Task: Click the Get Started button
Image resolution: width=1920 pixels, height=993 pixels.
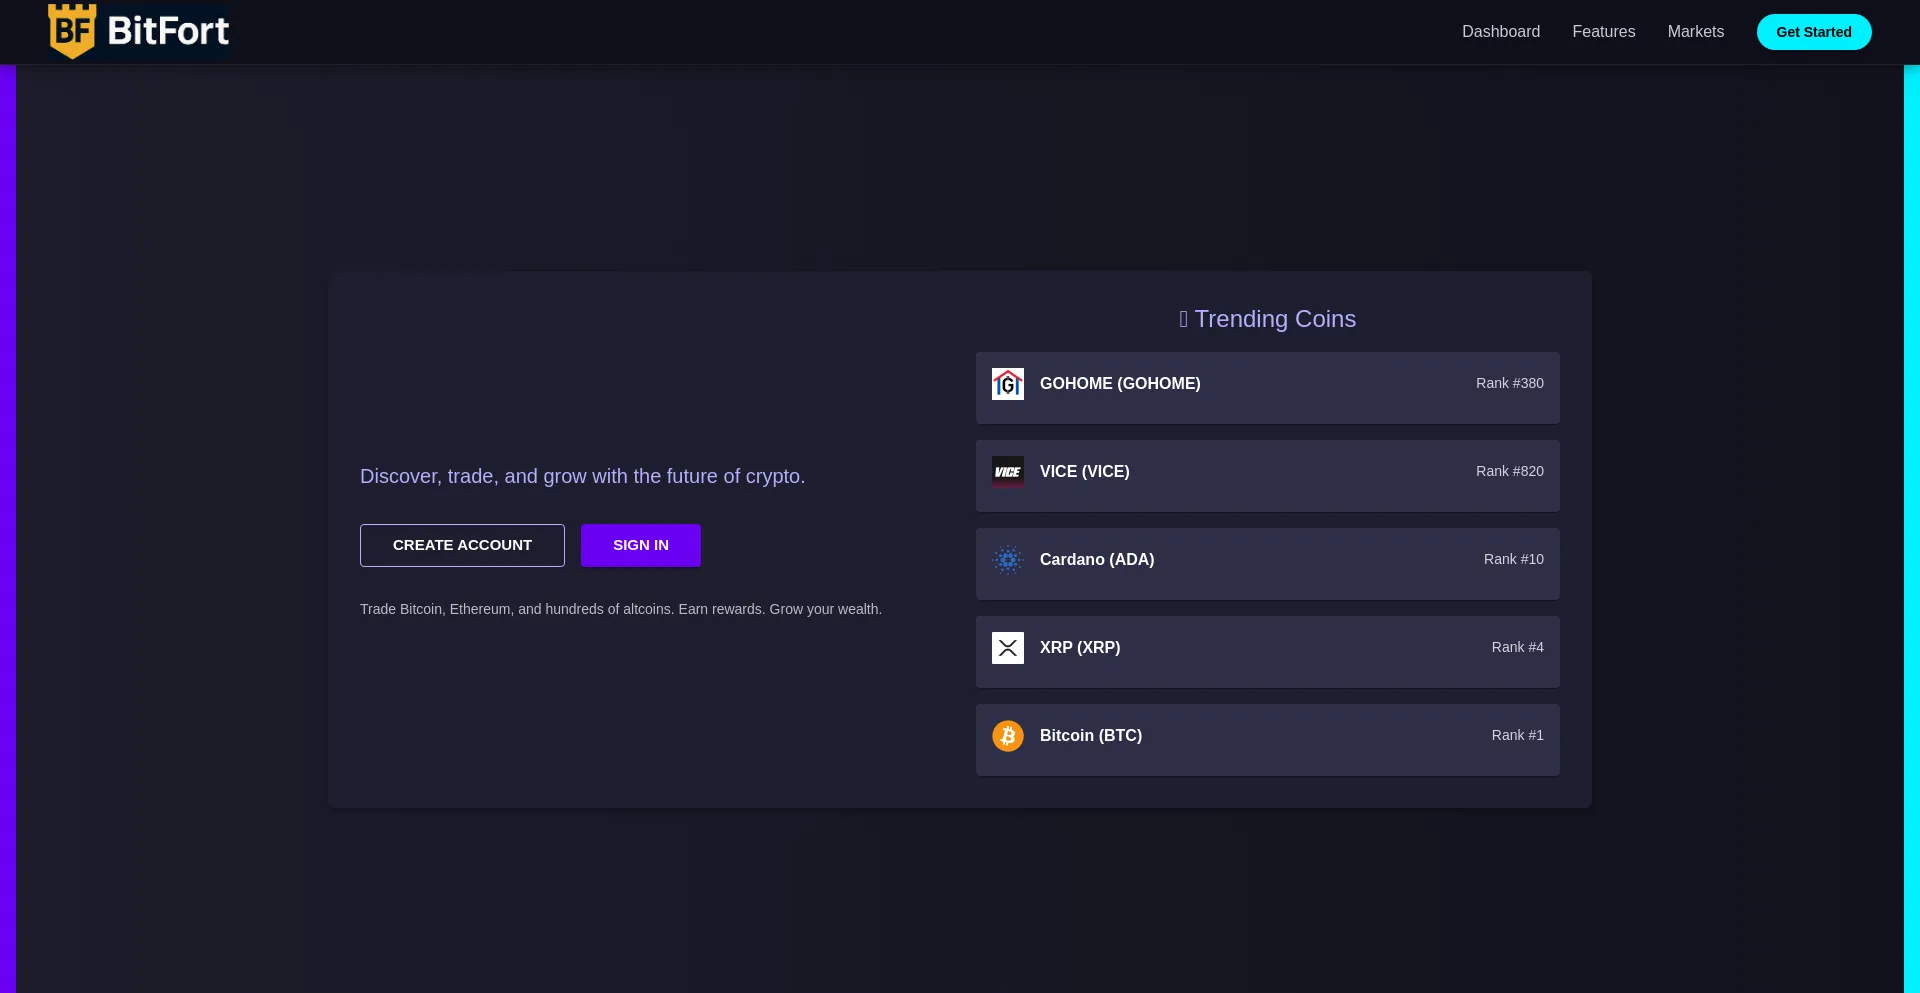Action: click(x=1814, y=32)
